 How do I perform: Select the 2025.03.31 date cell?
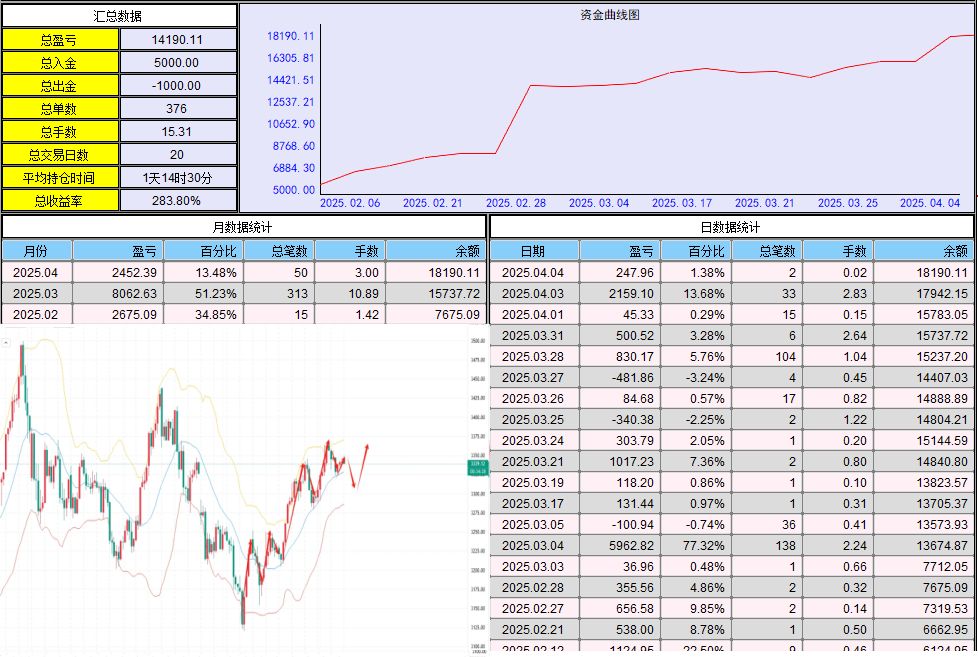(535, 336)
